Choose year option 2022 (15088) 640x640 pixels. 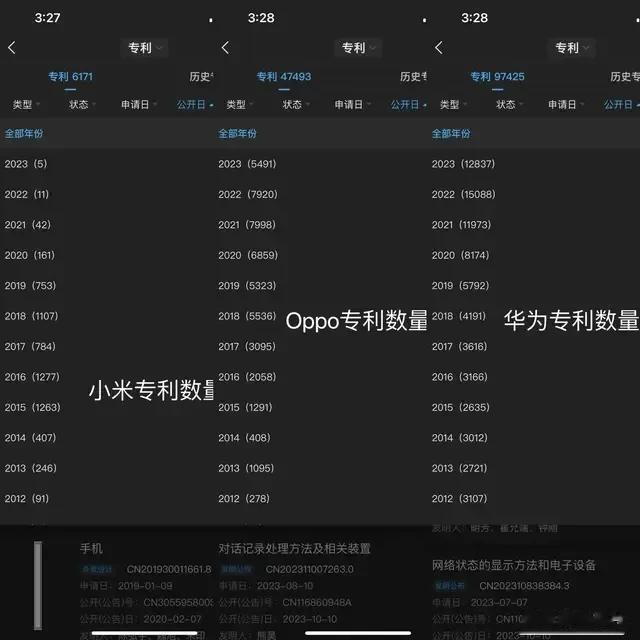(x=464, y=194)
